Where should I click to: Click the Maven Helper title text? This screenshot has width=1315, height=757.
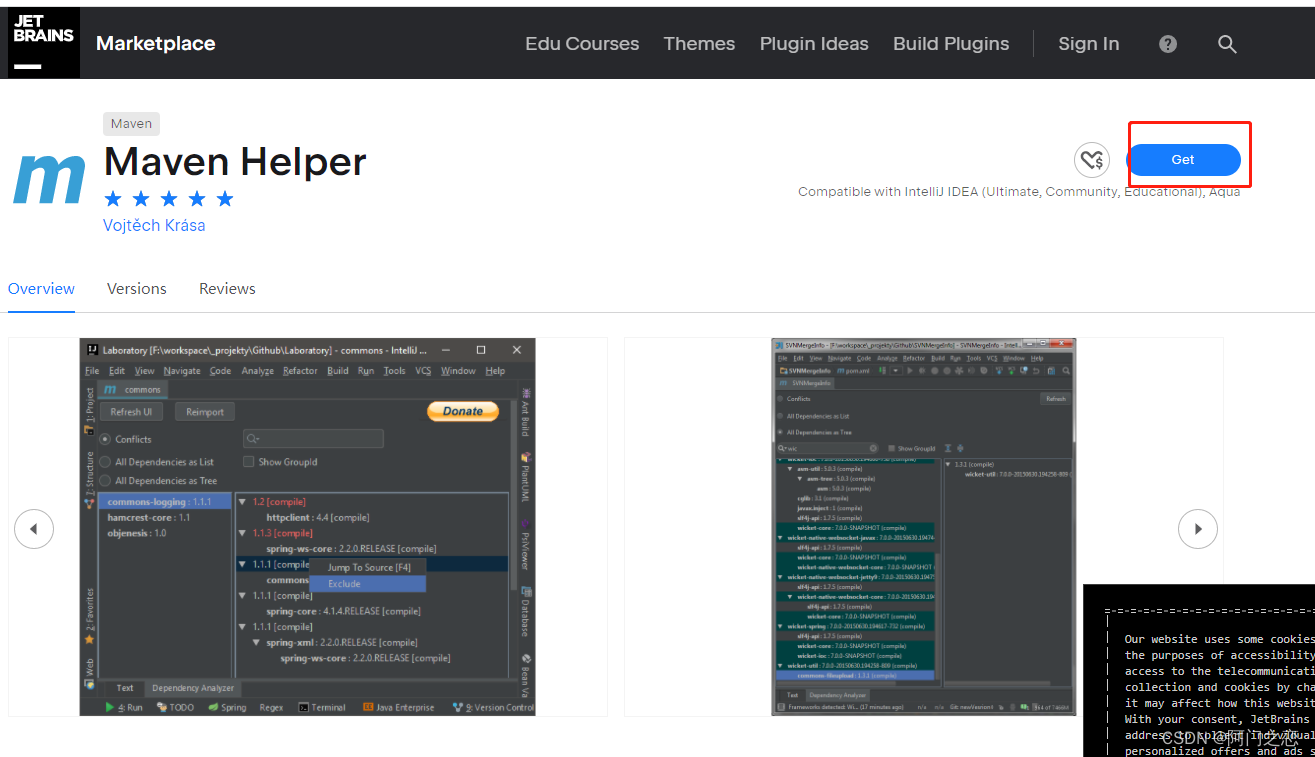tap(235, 161)
